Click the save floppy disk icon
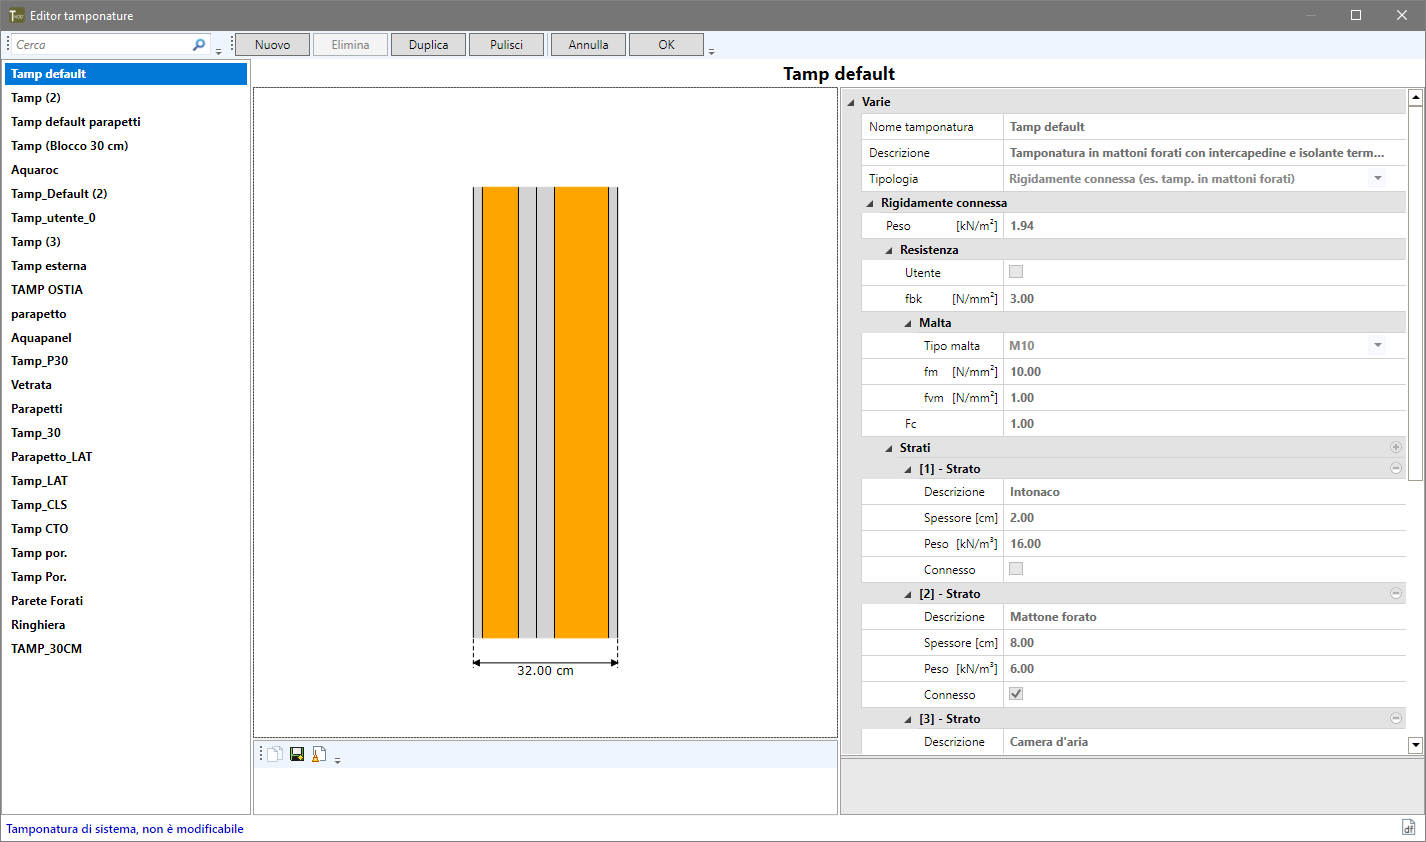The width and height of the screenshot is (1426, 842). [x=297, y=754]
